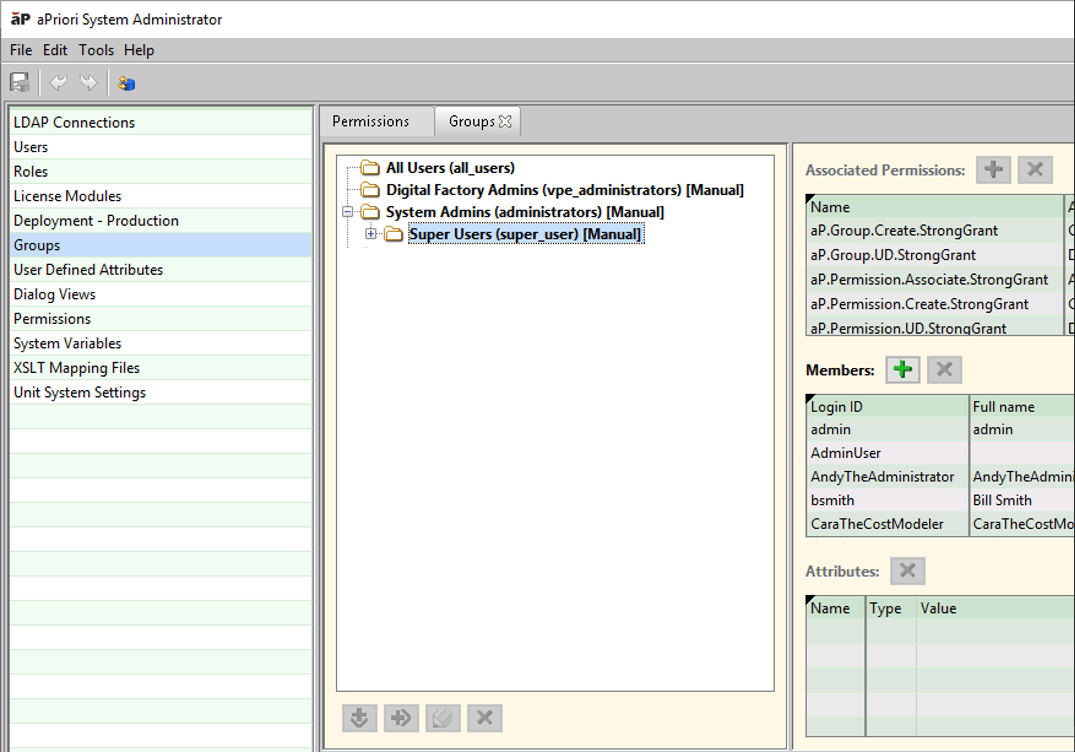Click the attributes Value column header
The width and height of the screenshot is (1075, 752).
(996, 608)
